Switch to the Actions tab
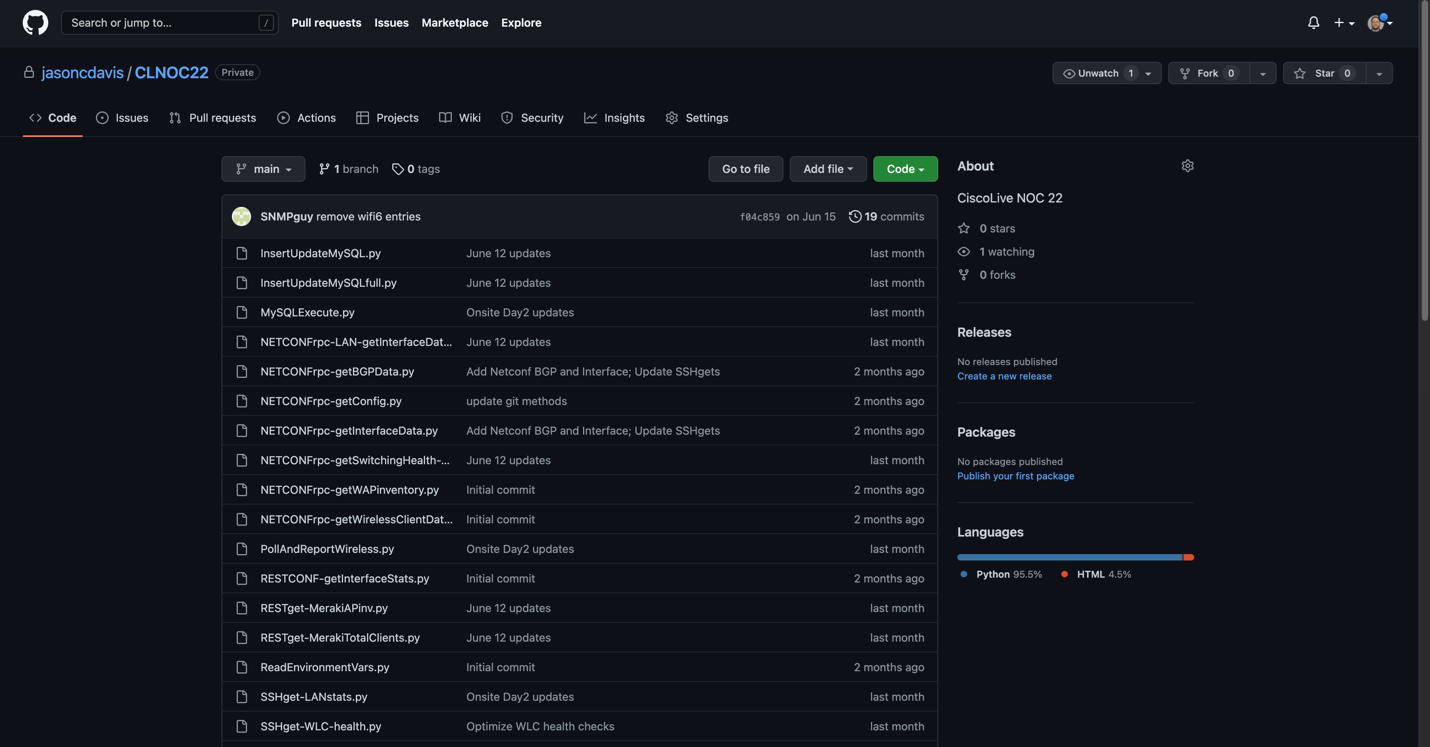The height and width of the screenshot is (747, 1430). (x=306, y=118)
